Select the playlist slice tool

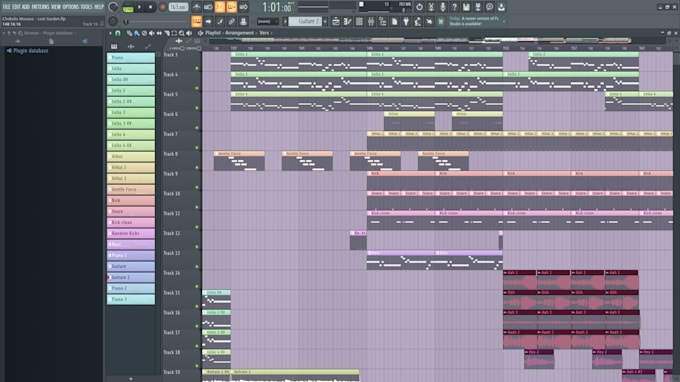tap(167, 33)
